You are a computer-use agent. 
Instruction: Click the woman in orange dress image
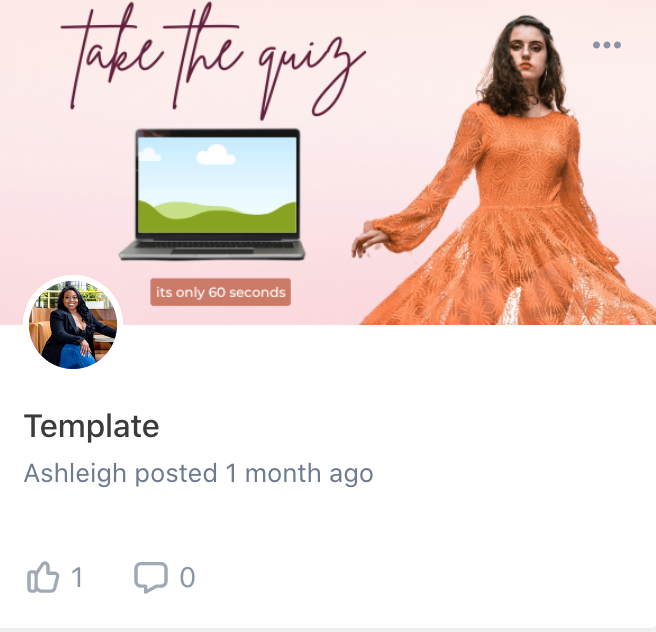click(506, 169)
